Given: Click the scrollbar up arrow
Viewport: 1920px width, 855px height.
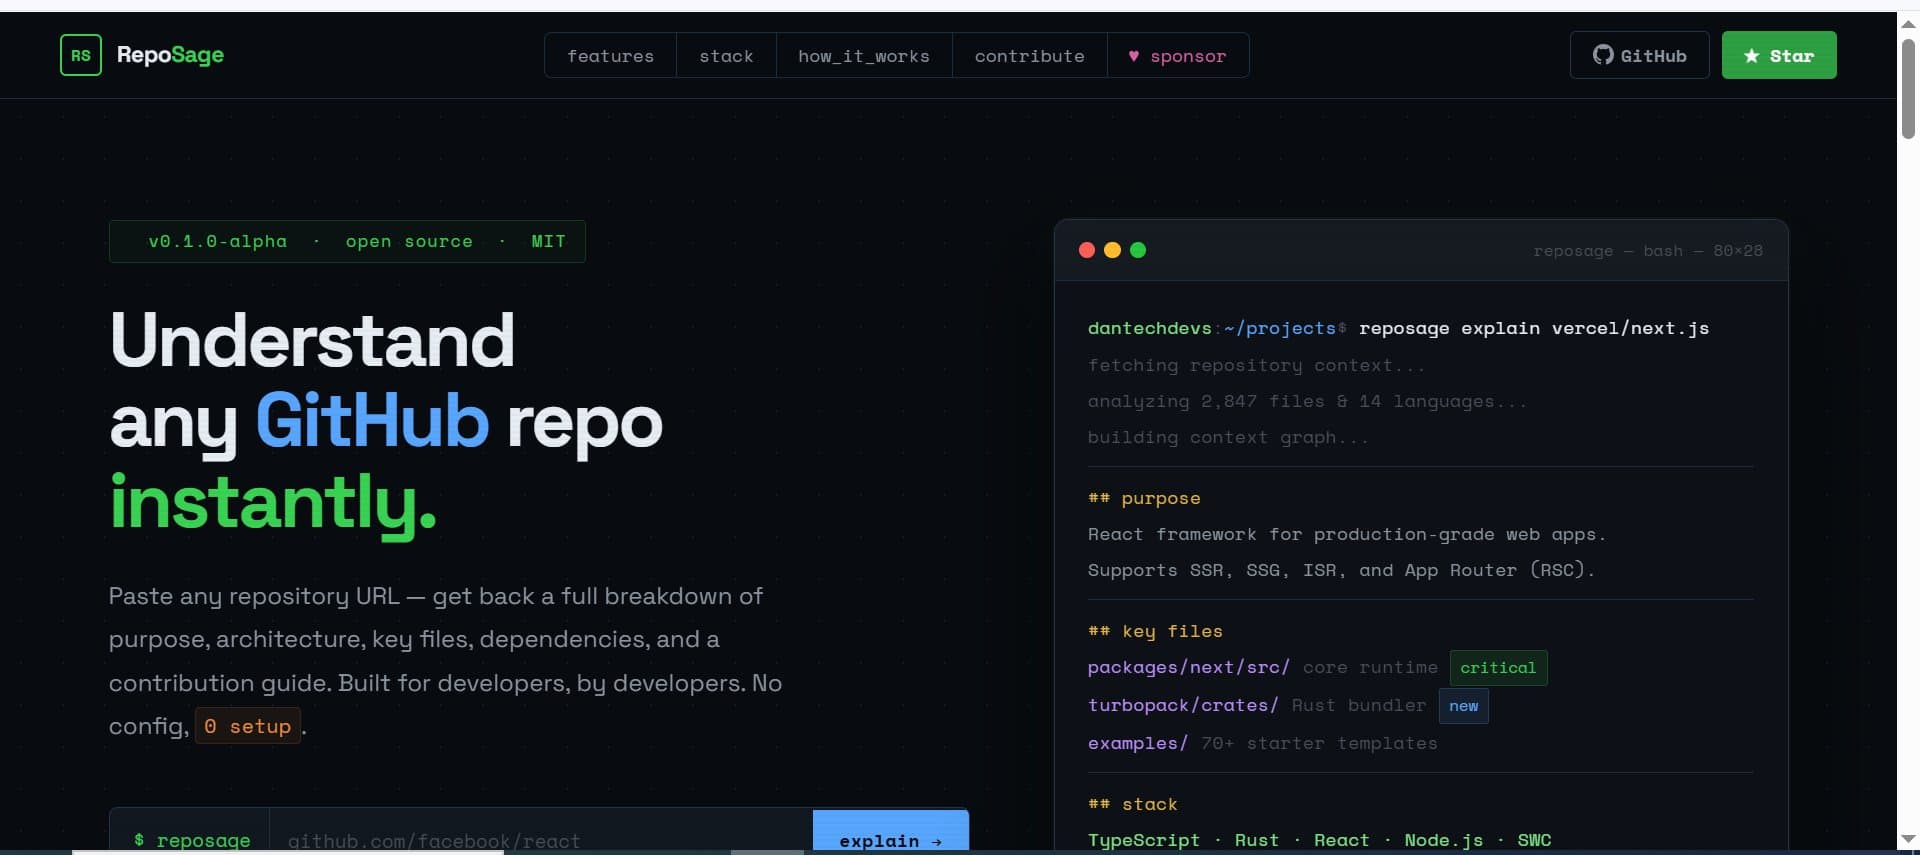Looking at the screenshot, I should click(x=1908, y=22).
